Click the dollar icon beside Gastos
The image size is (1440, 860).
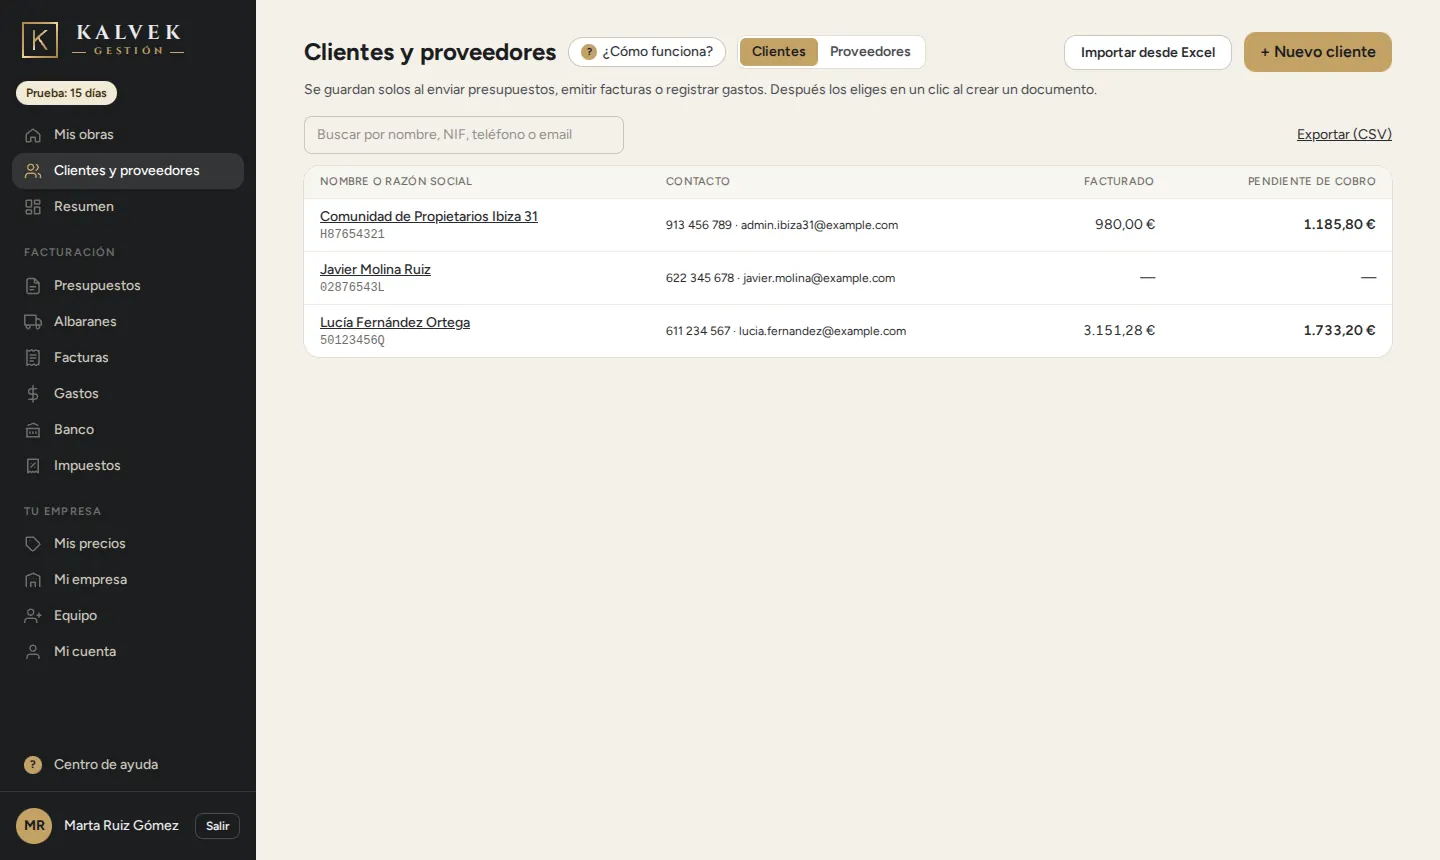(x=33, y=394)
